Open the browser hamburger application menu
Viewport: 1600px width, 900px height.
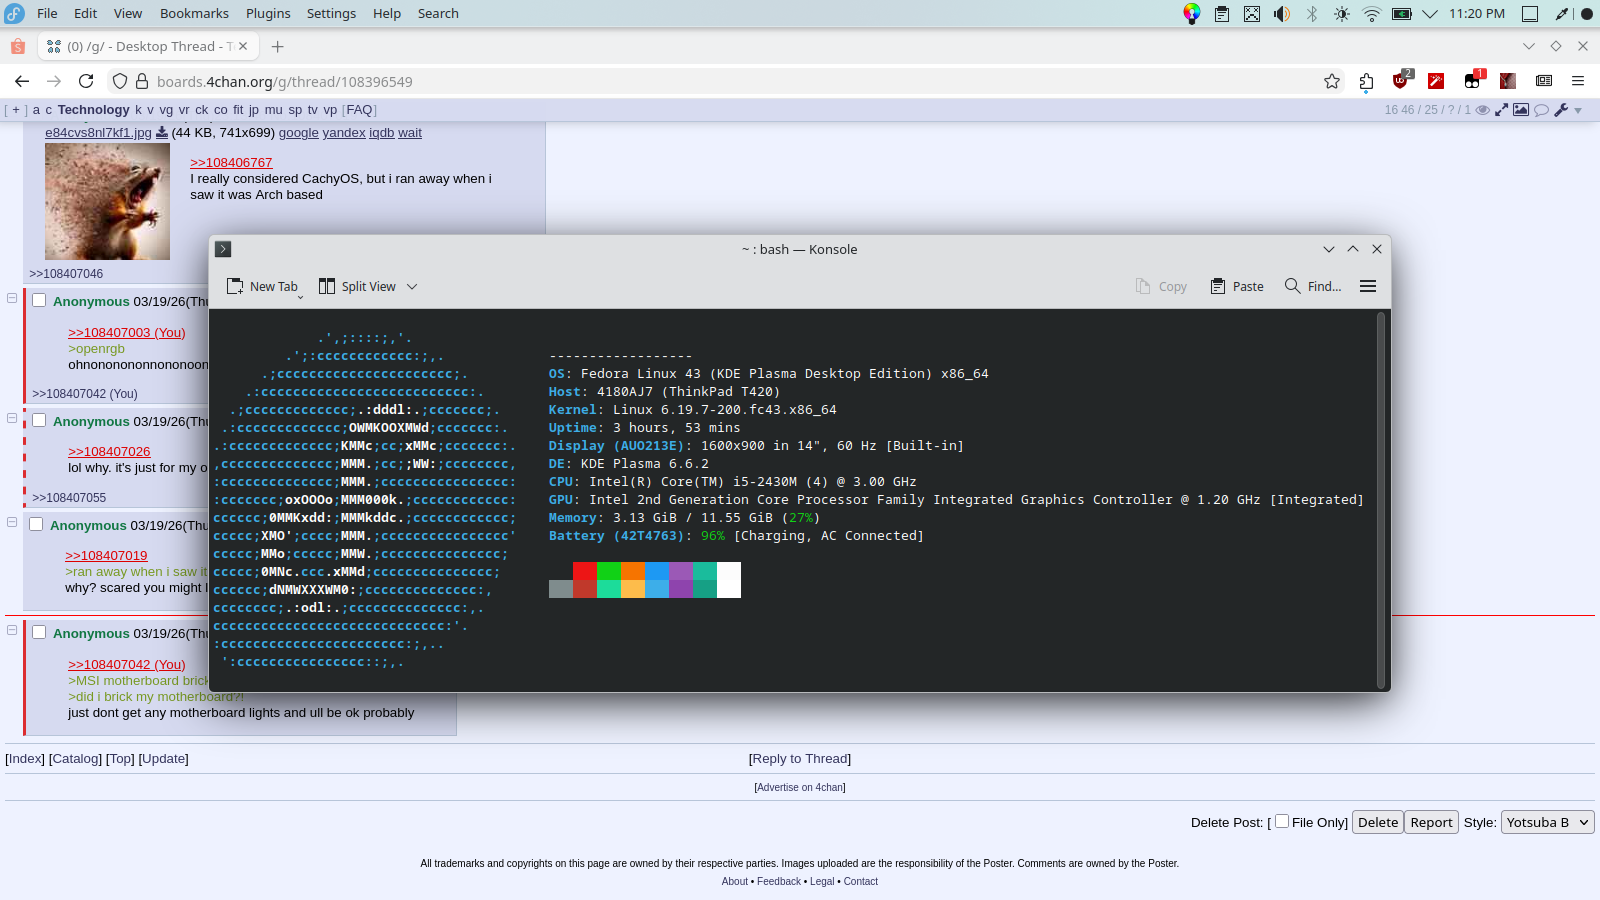click(1578, 81)
